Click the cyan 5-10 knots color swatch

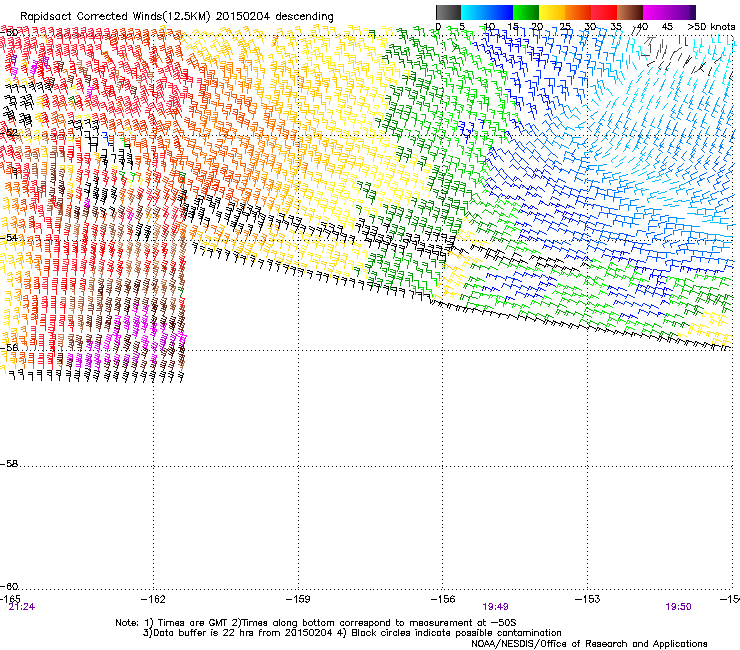tap(474, 12)
